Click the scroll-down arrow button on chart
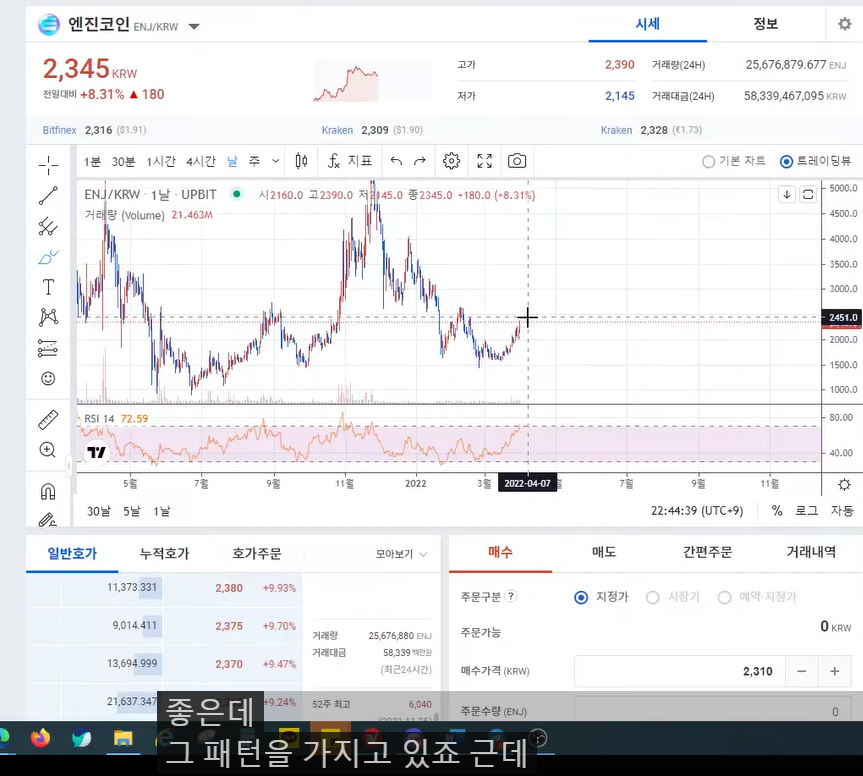The height and width of the screenshot is (776, 863). [x=787, y=194]
